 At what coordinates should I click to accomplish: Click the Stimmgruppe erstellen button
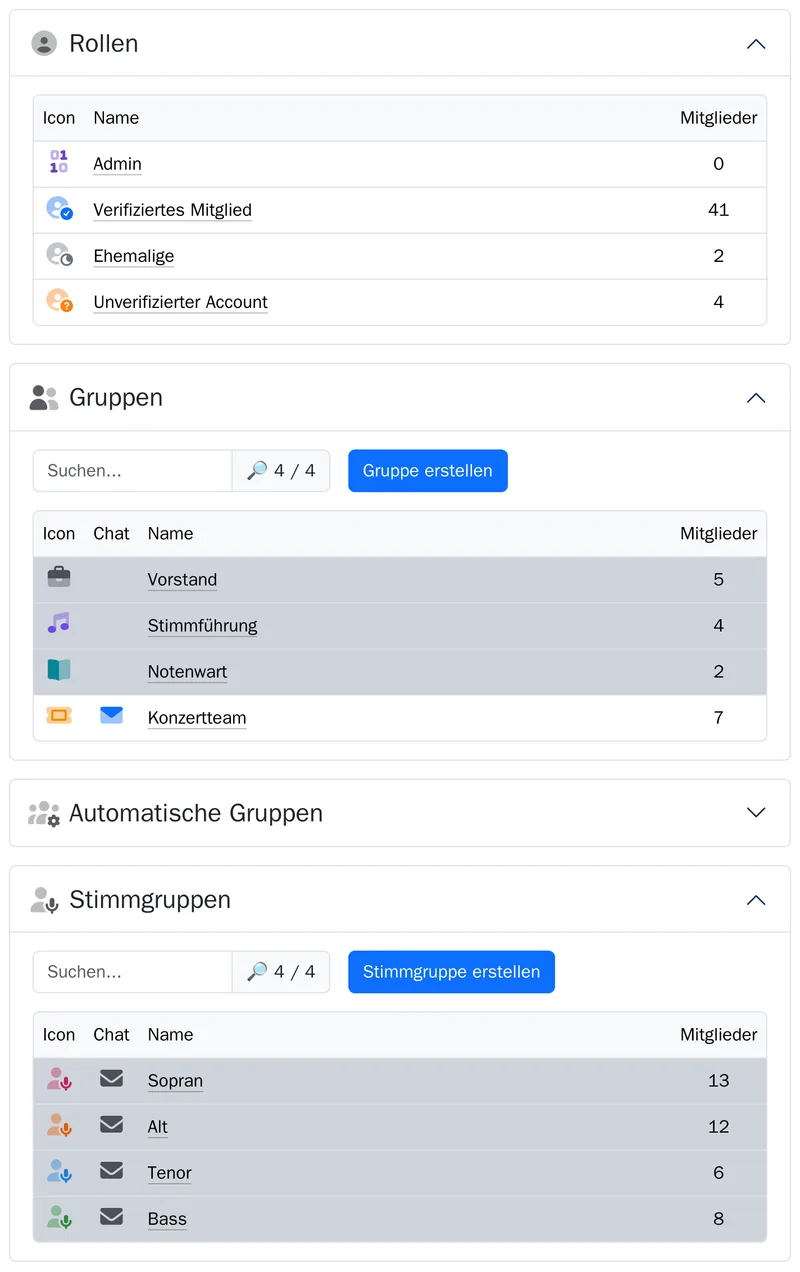pyautogui.click(x=451, y=972)
